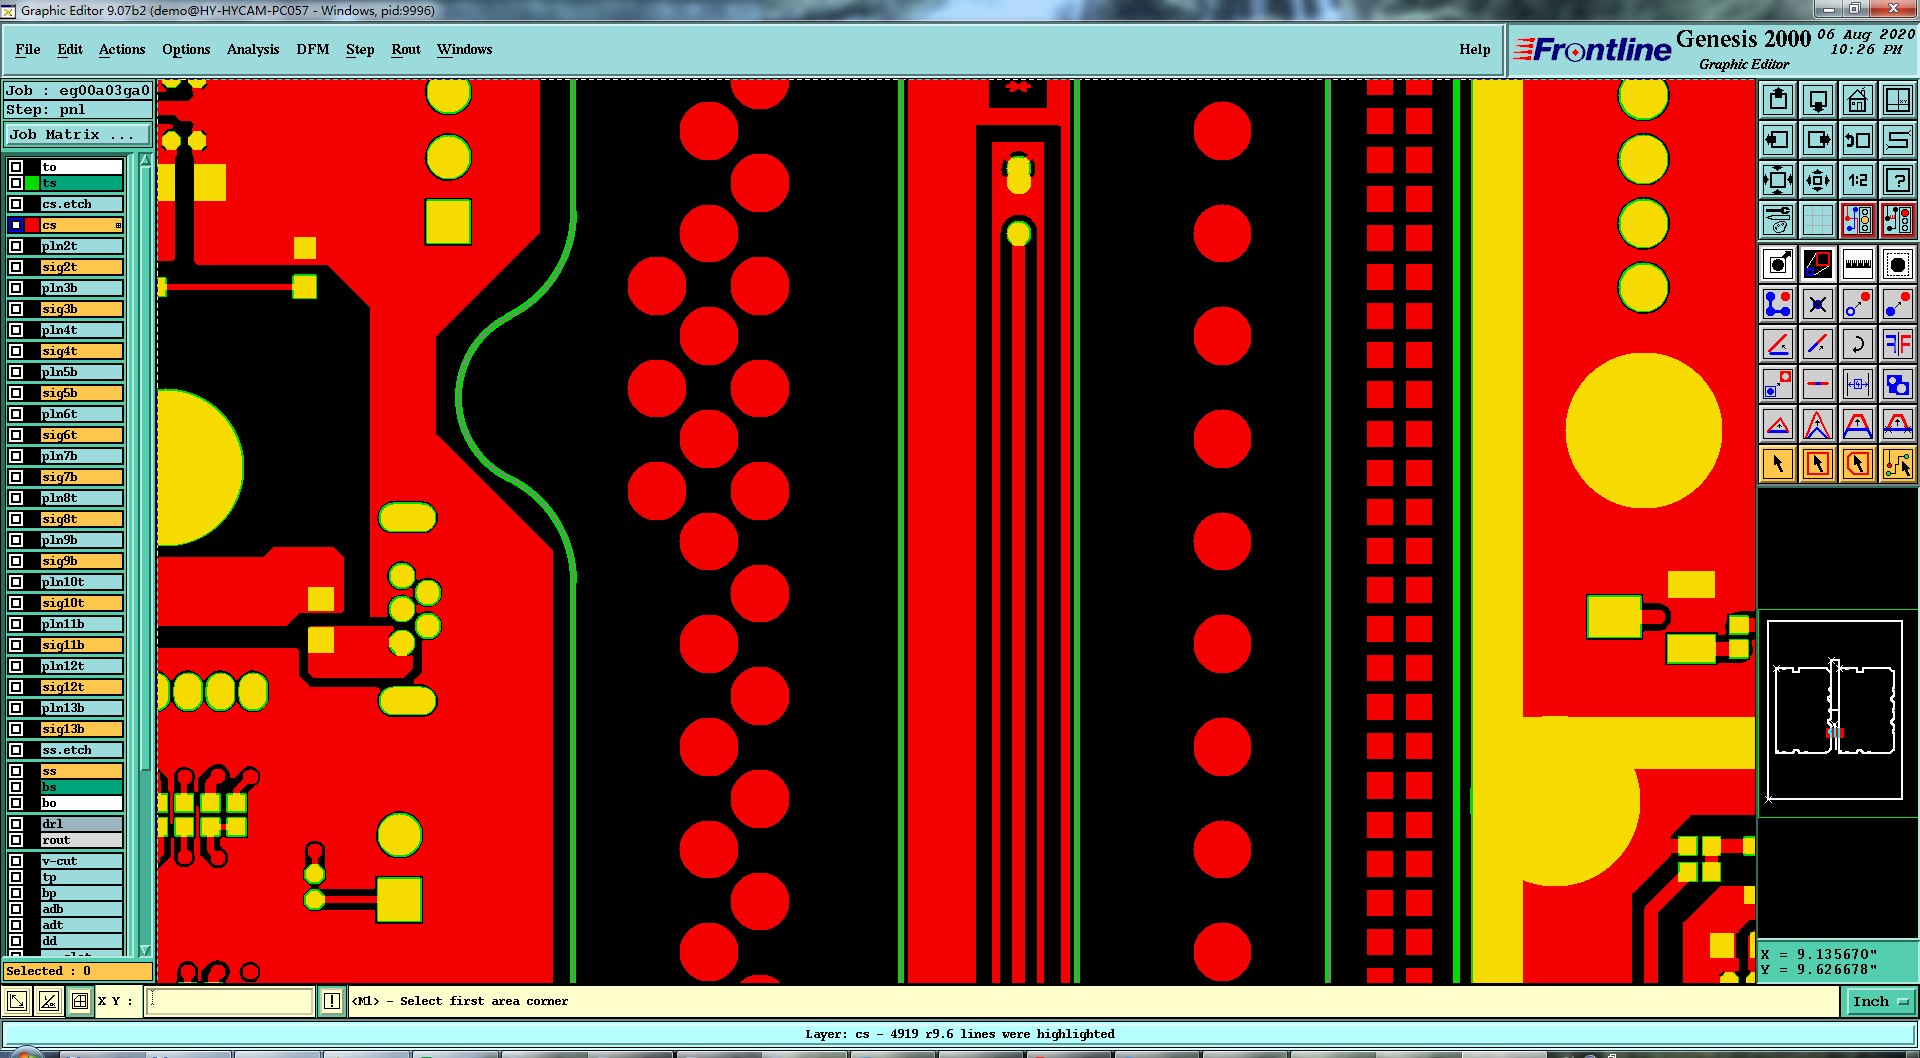The image size is (1920, 1058).
Task: Click the home view icon
Action: 1858,100
